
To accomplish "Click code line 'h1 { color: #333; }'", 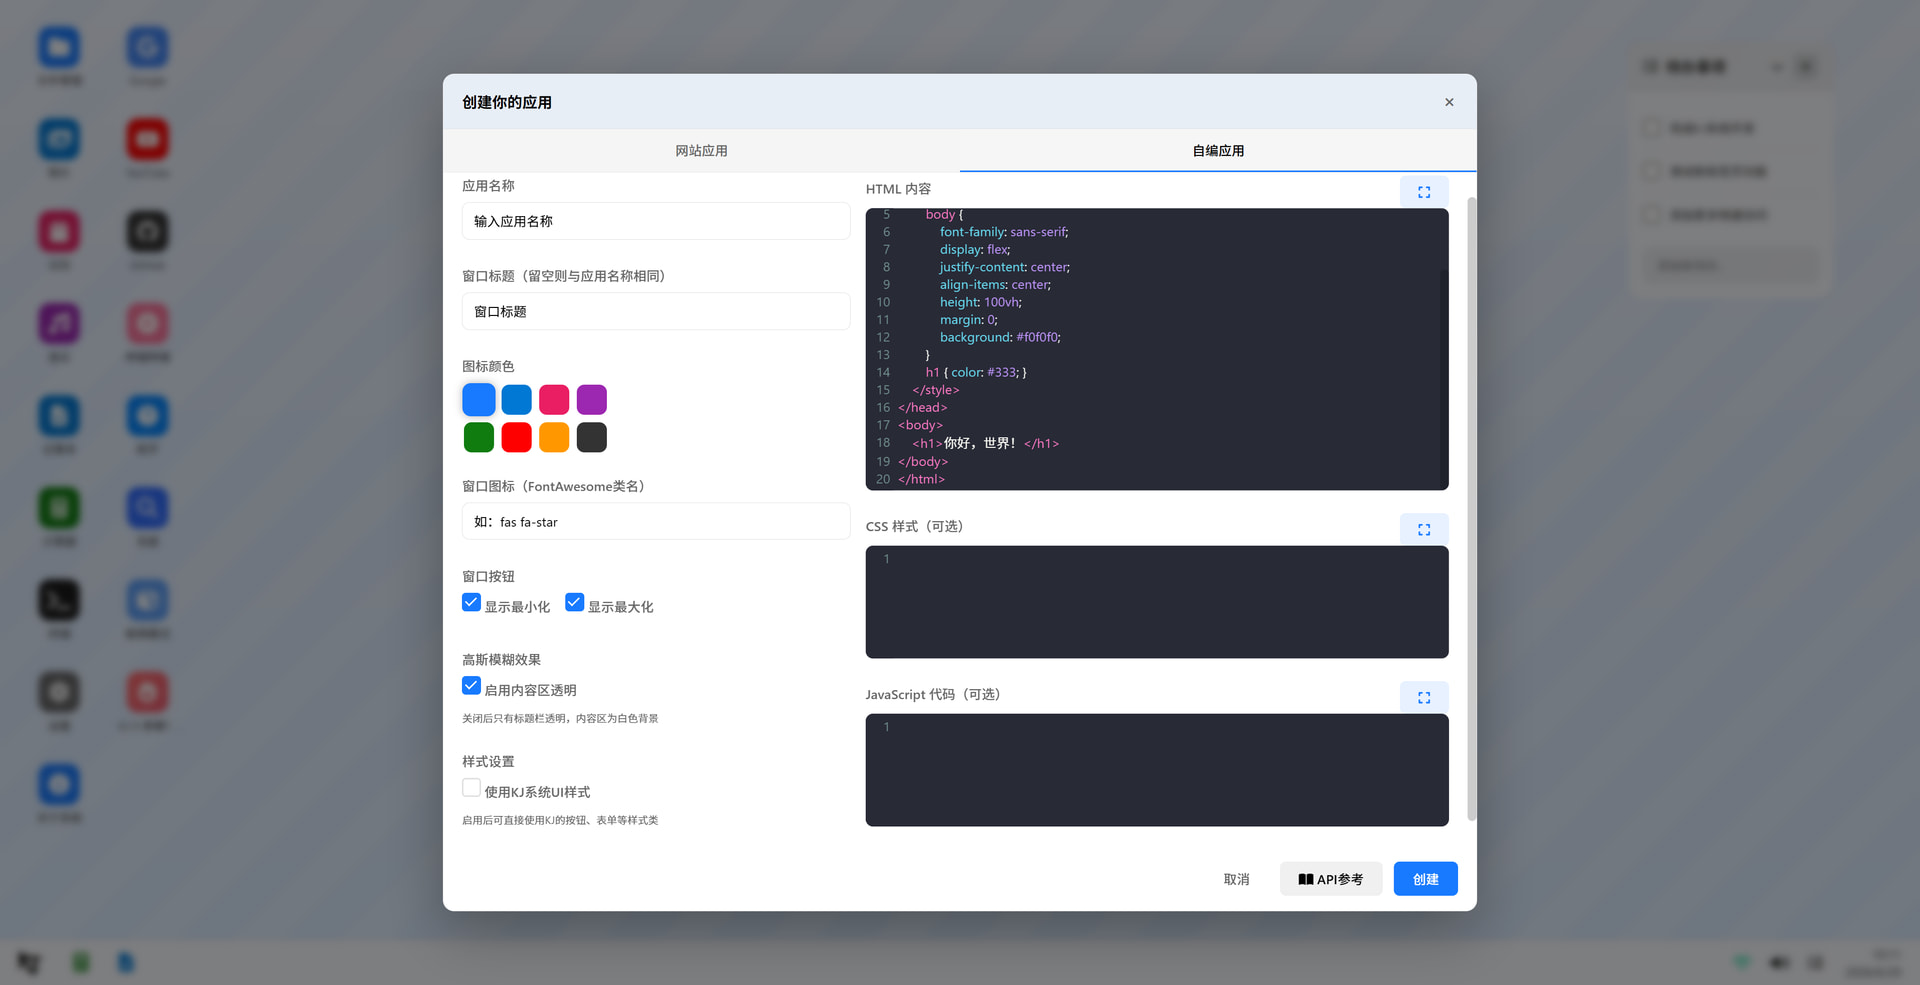I will coord(976,372).
